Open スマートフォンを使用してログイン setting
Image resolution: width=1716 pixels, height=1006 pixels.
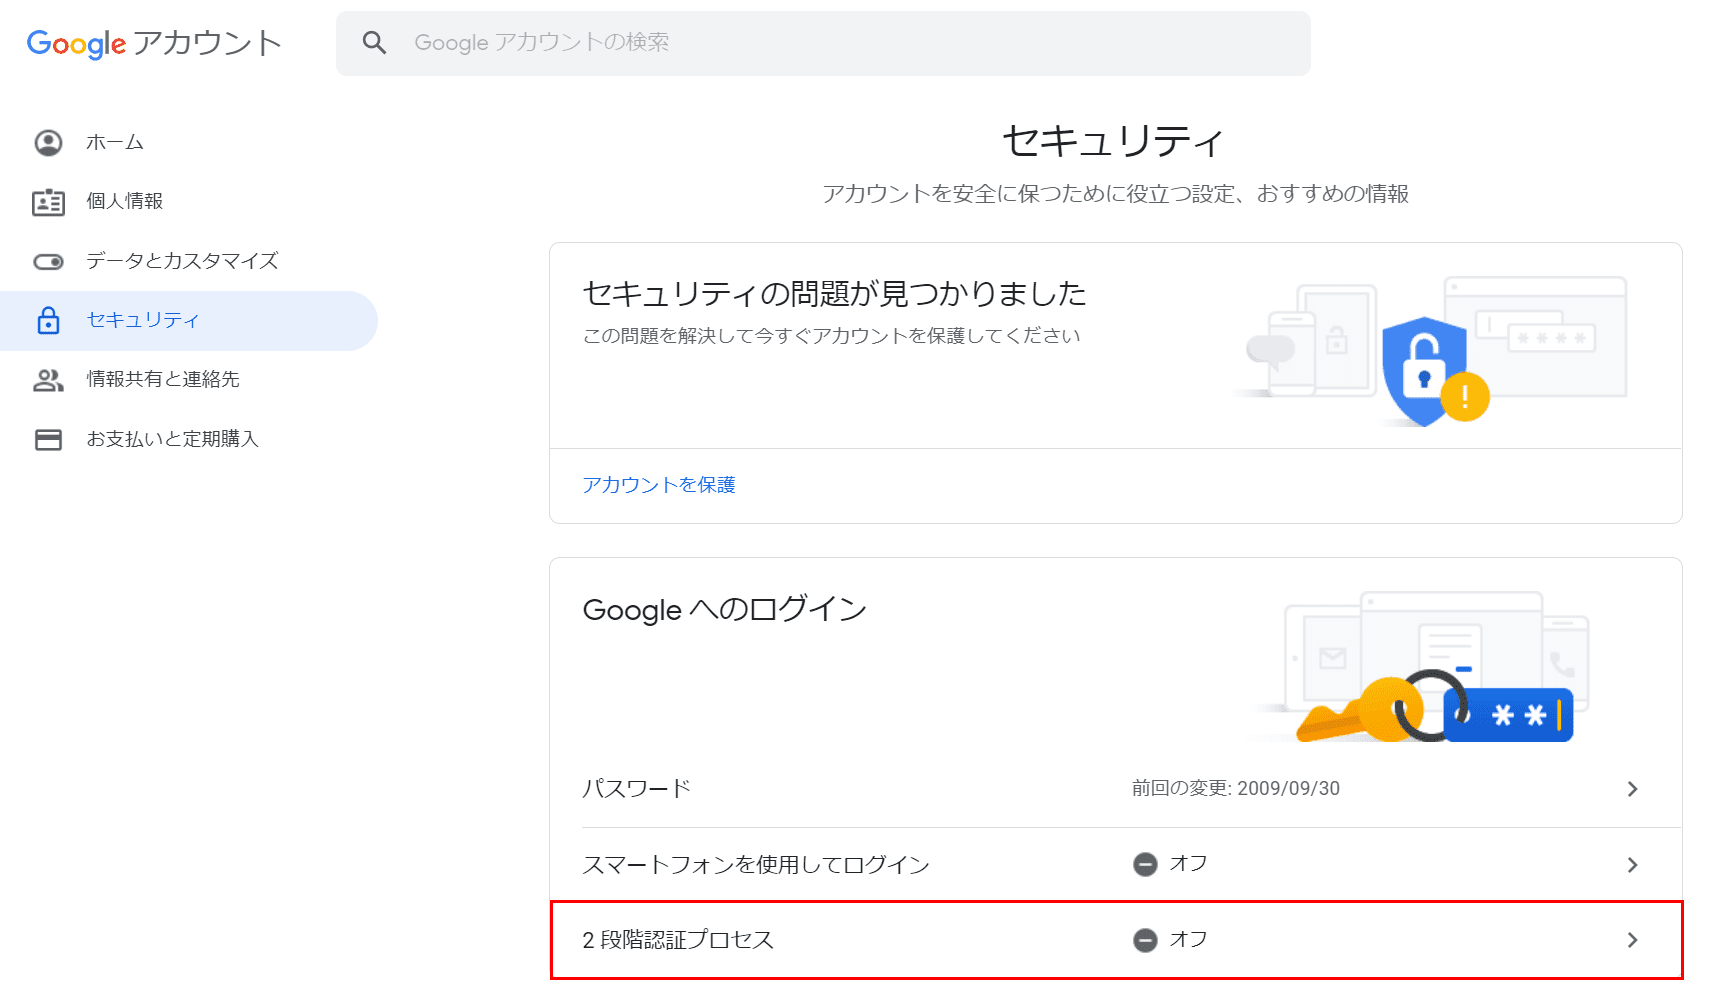pyautogui.click(x=1115, y=865)
